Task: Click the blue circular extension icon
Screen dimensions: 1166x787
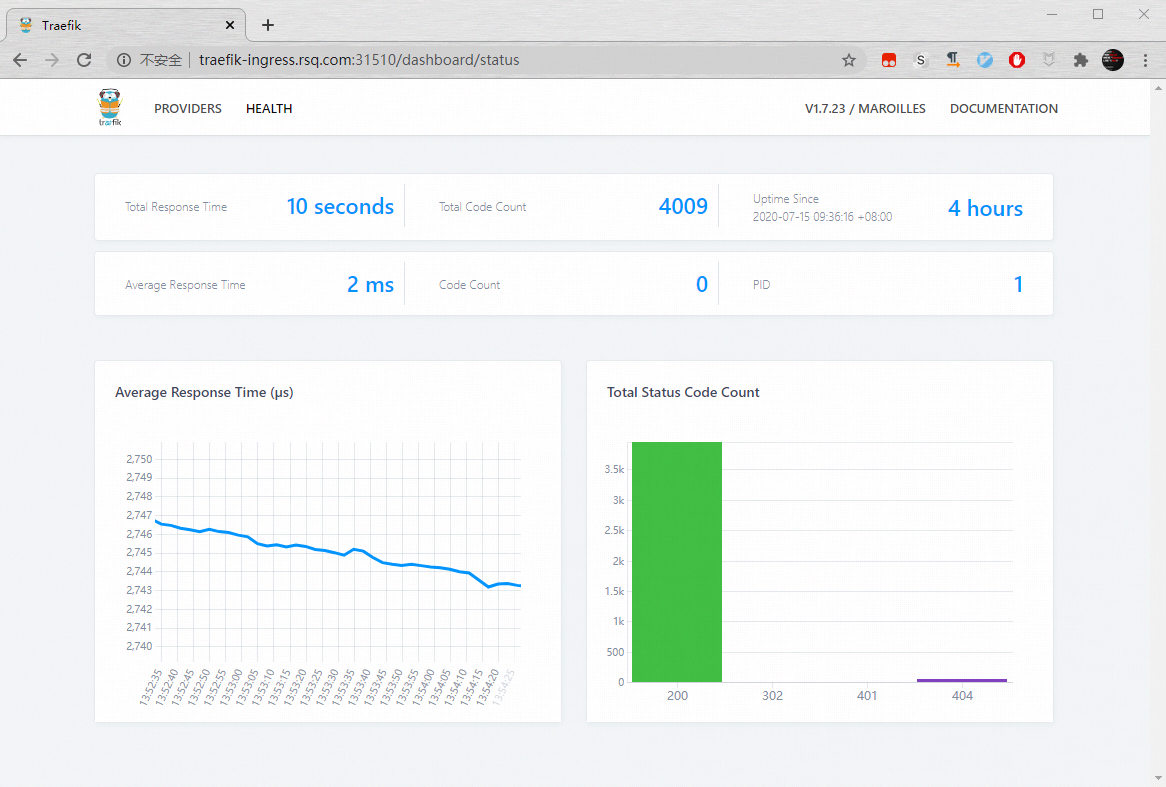Action: (x=985, y=60)
